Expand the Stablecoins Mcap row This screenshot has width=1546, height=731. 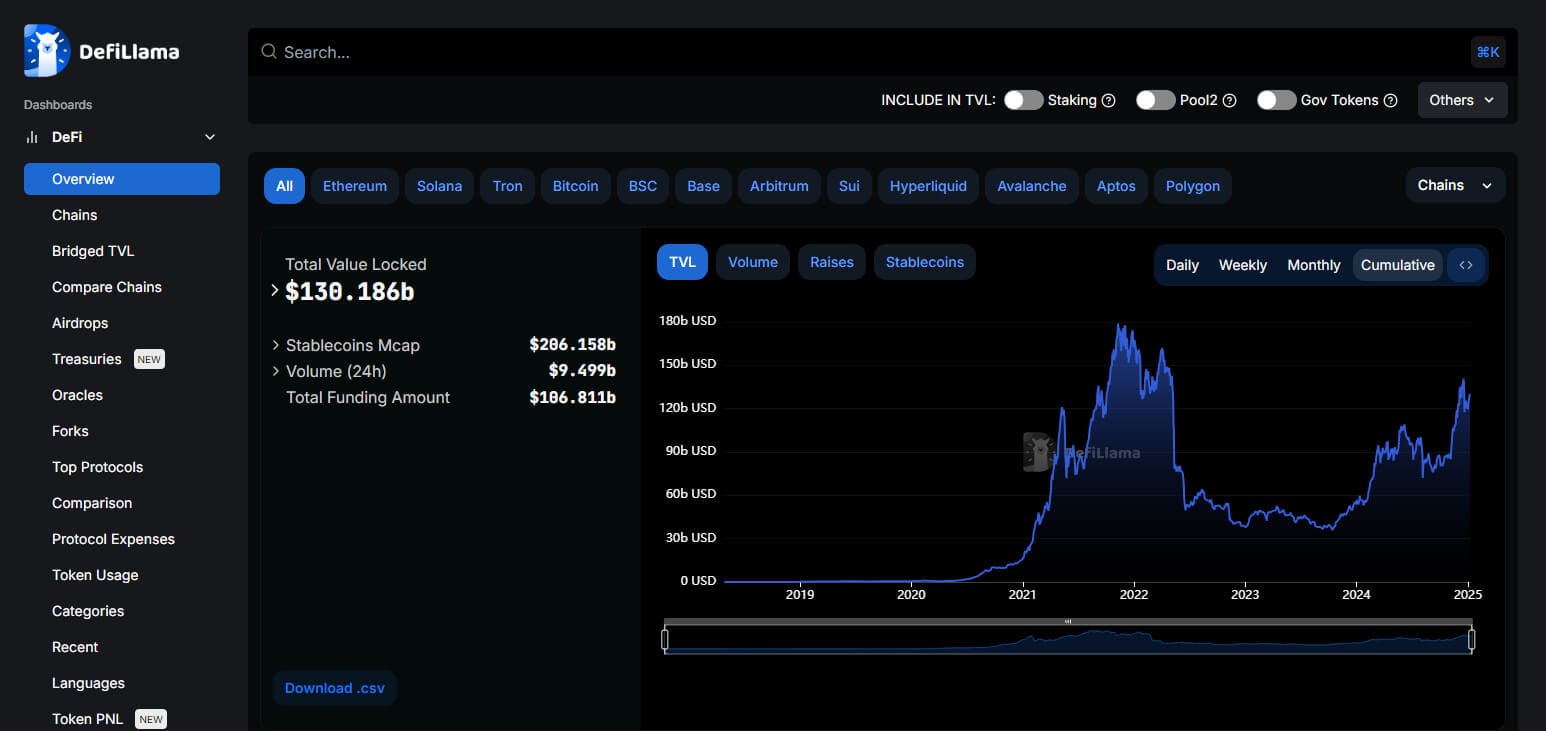pyautogui.click(x=276, y=345)
